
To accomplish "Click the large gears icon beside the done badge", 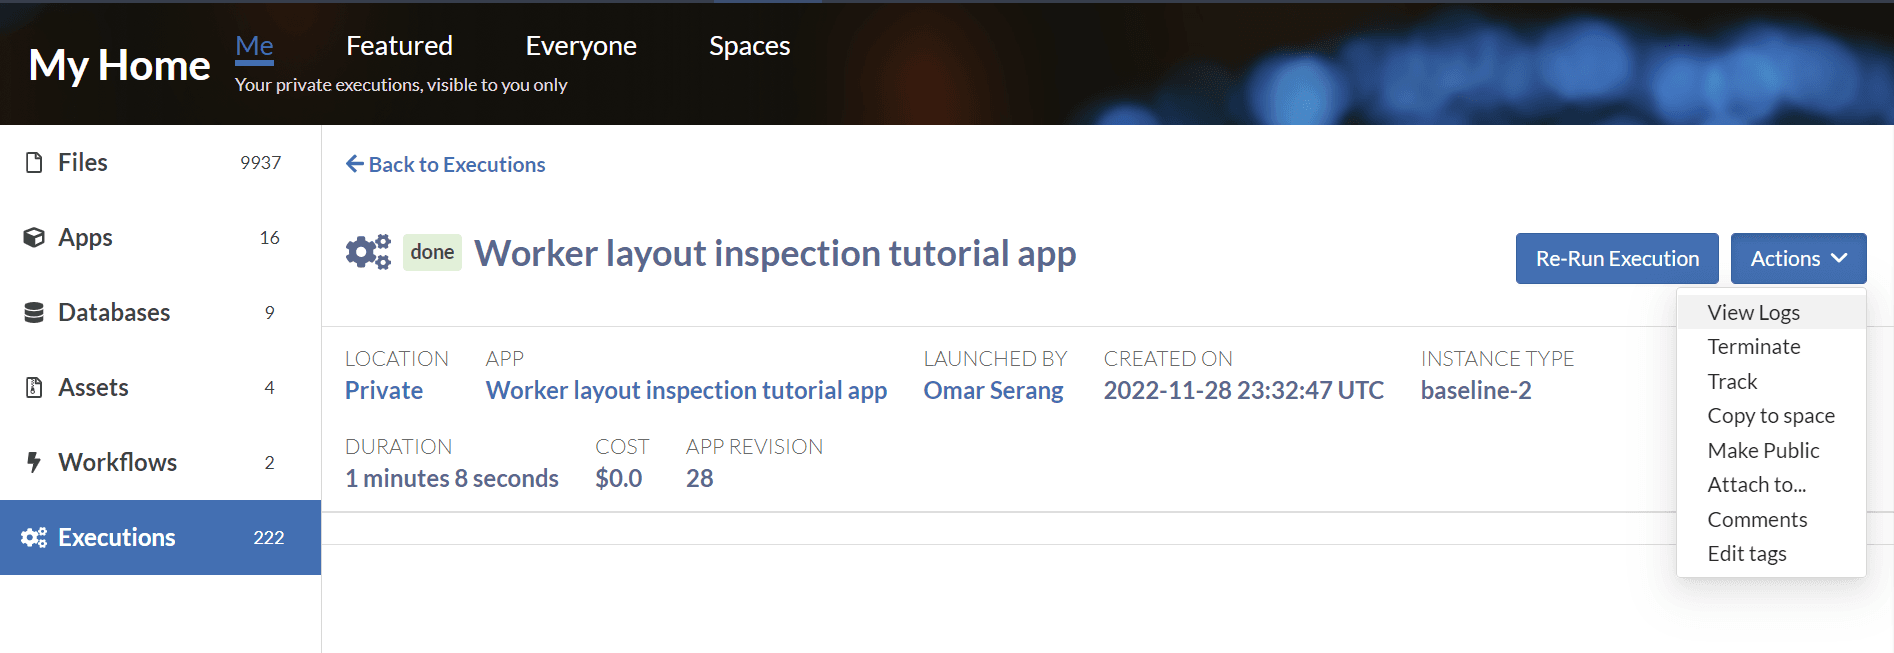I will (x=368, y=252).
